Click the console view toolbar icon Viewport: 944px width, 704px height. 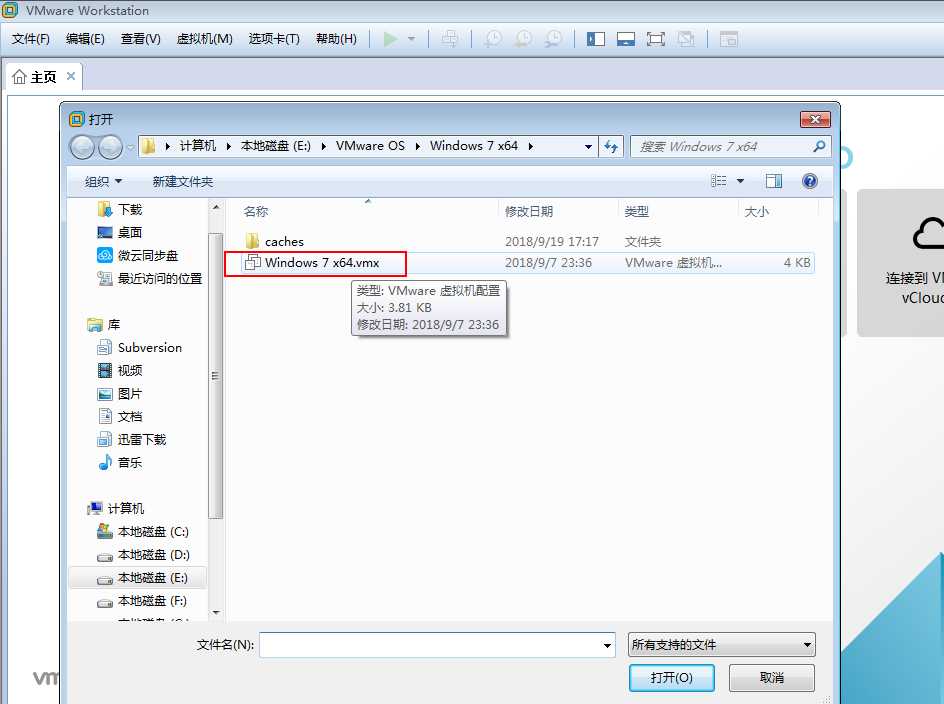coord(728,39)
